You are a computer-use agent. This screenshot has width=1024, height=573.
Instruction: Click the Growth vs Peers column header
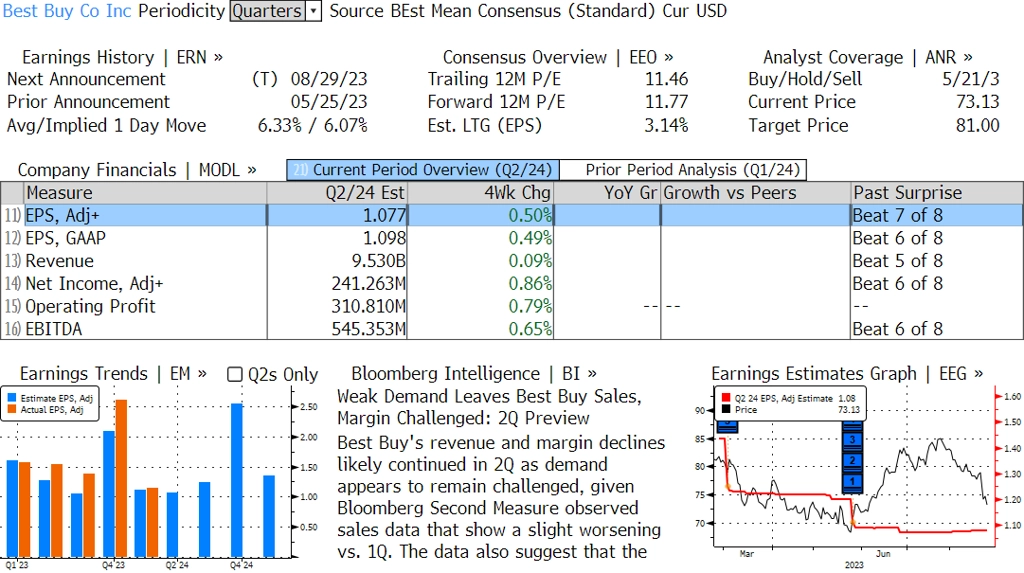[x=756, y=193]
